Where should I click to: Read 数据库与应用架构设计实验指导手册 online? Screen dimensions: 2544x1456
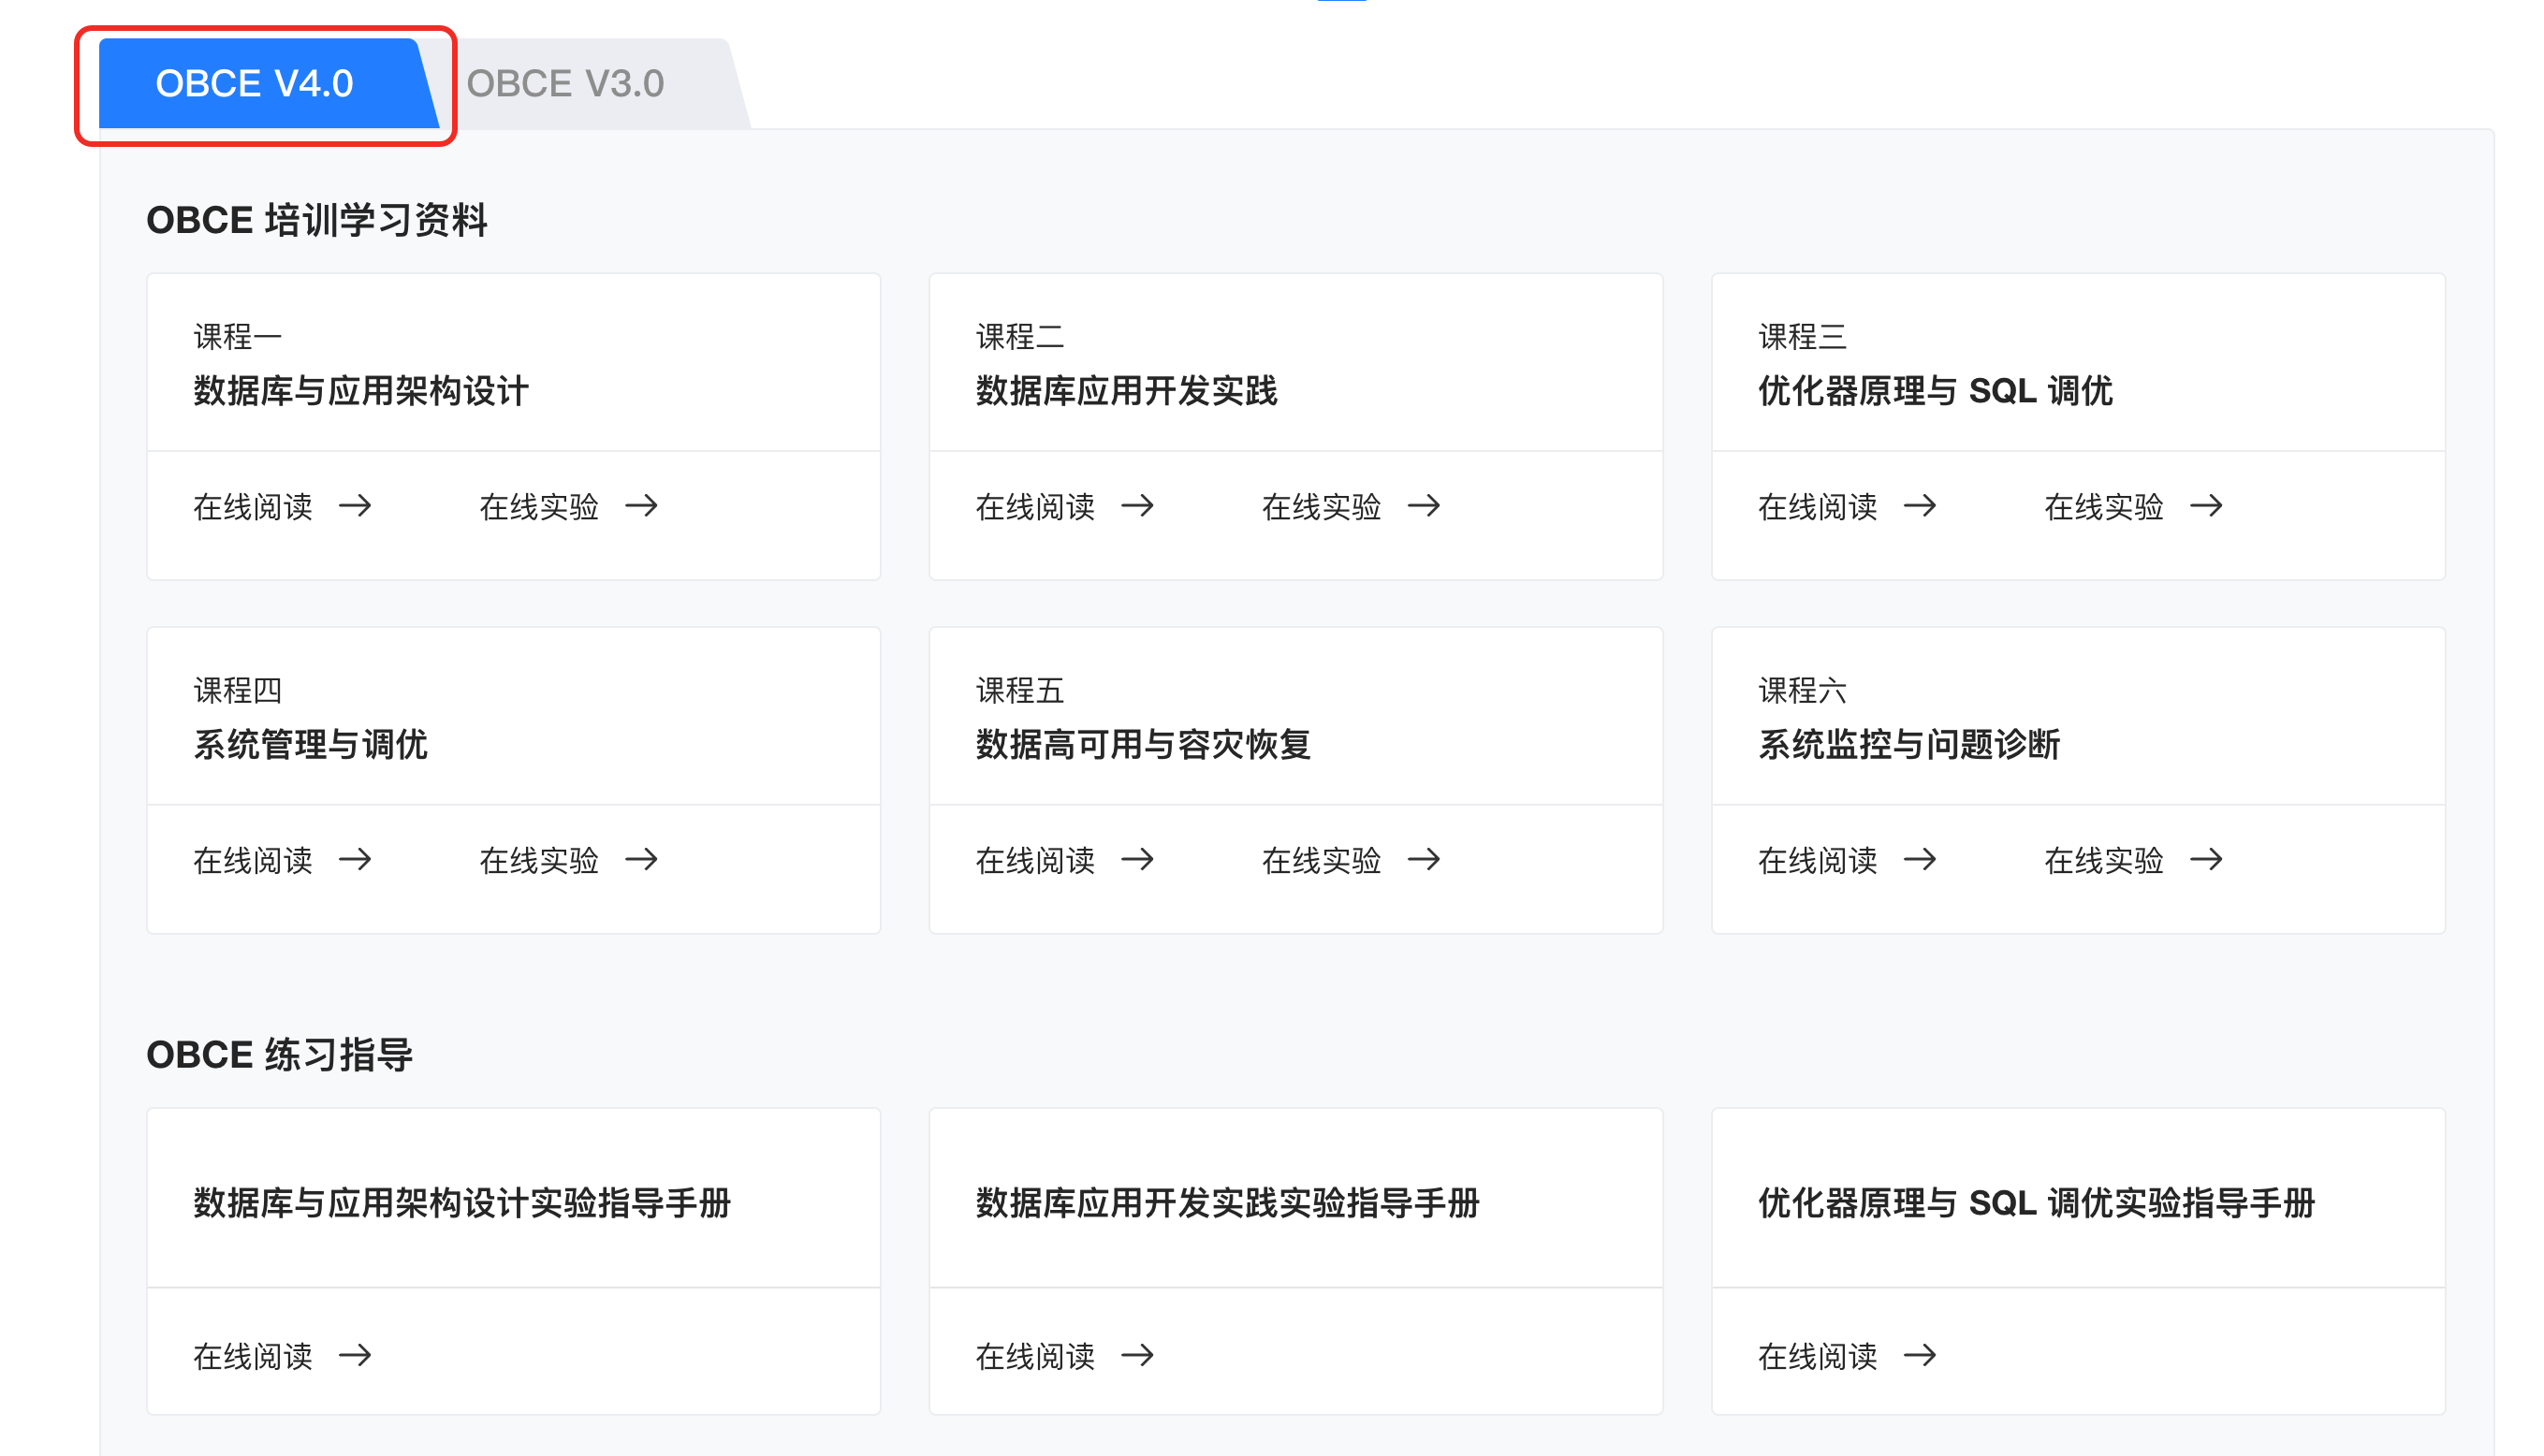[x=253, y=1356]
